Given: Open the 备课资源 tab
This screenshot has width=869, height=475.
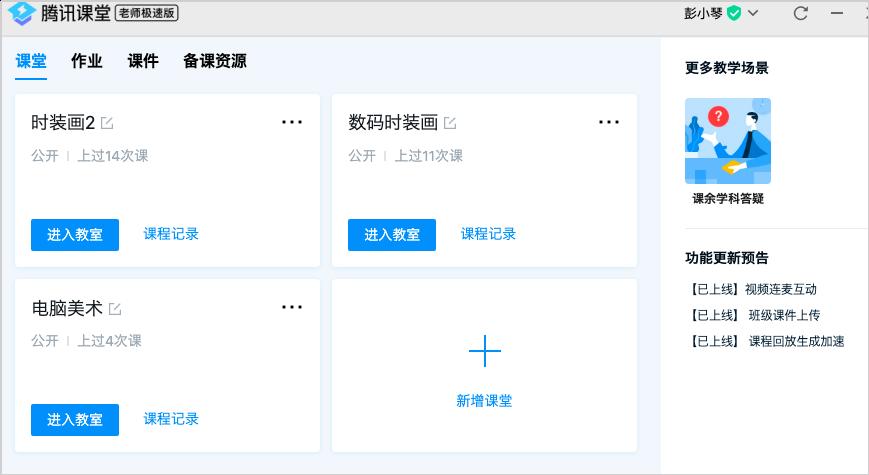Looking at the screenshot, I should (214, 61).
